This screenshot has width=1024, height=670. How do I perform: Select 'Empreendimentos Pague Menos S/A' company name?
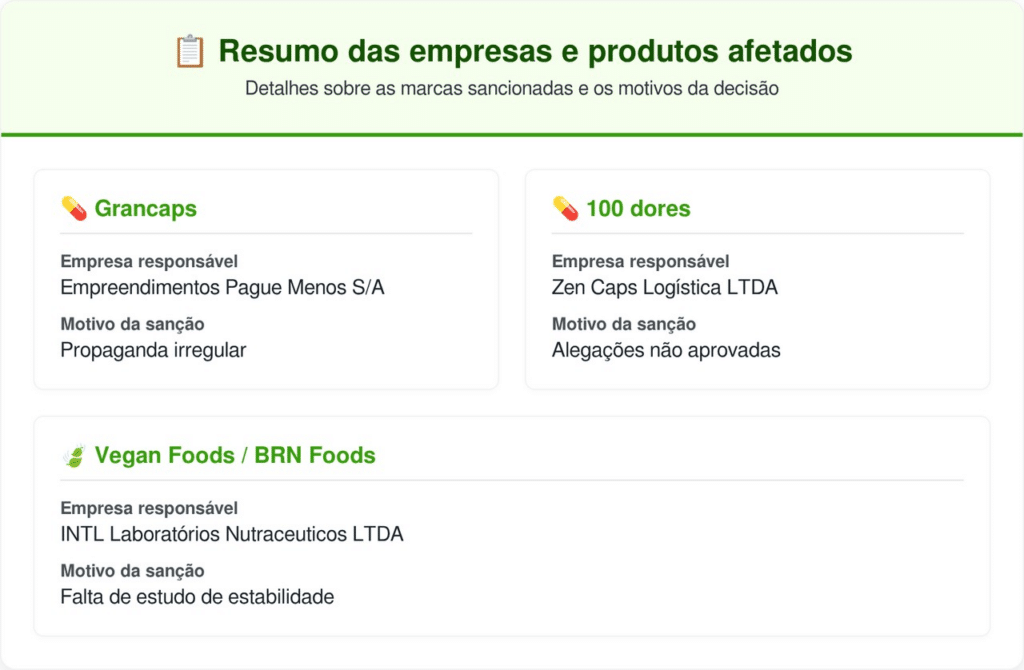point(222,288)
